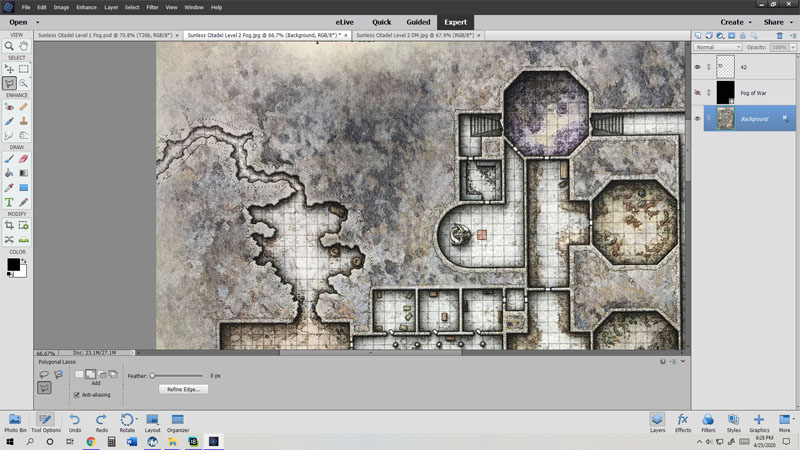The height and width of the screenshot is (450, 800).
Task: Click the Undo button
Action: [x=75, y=423]
